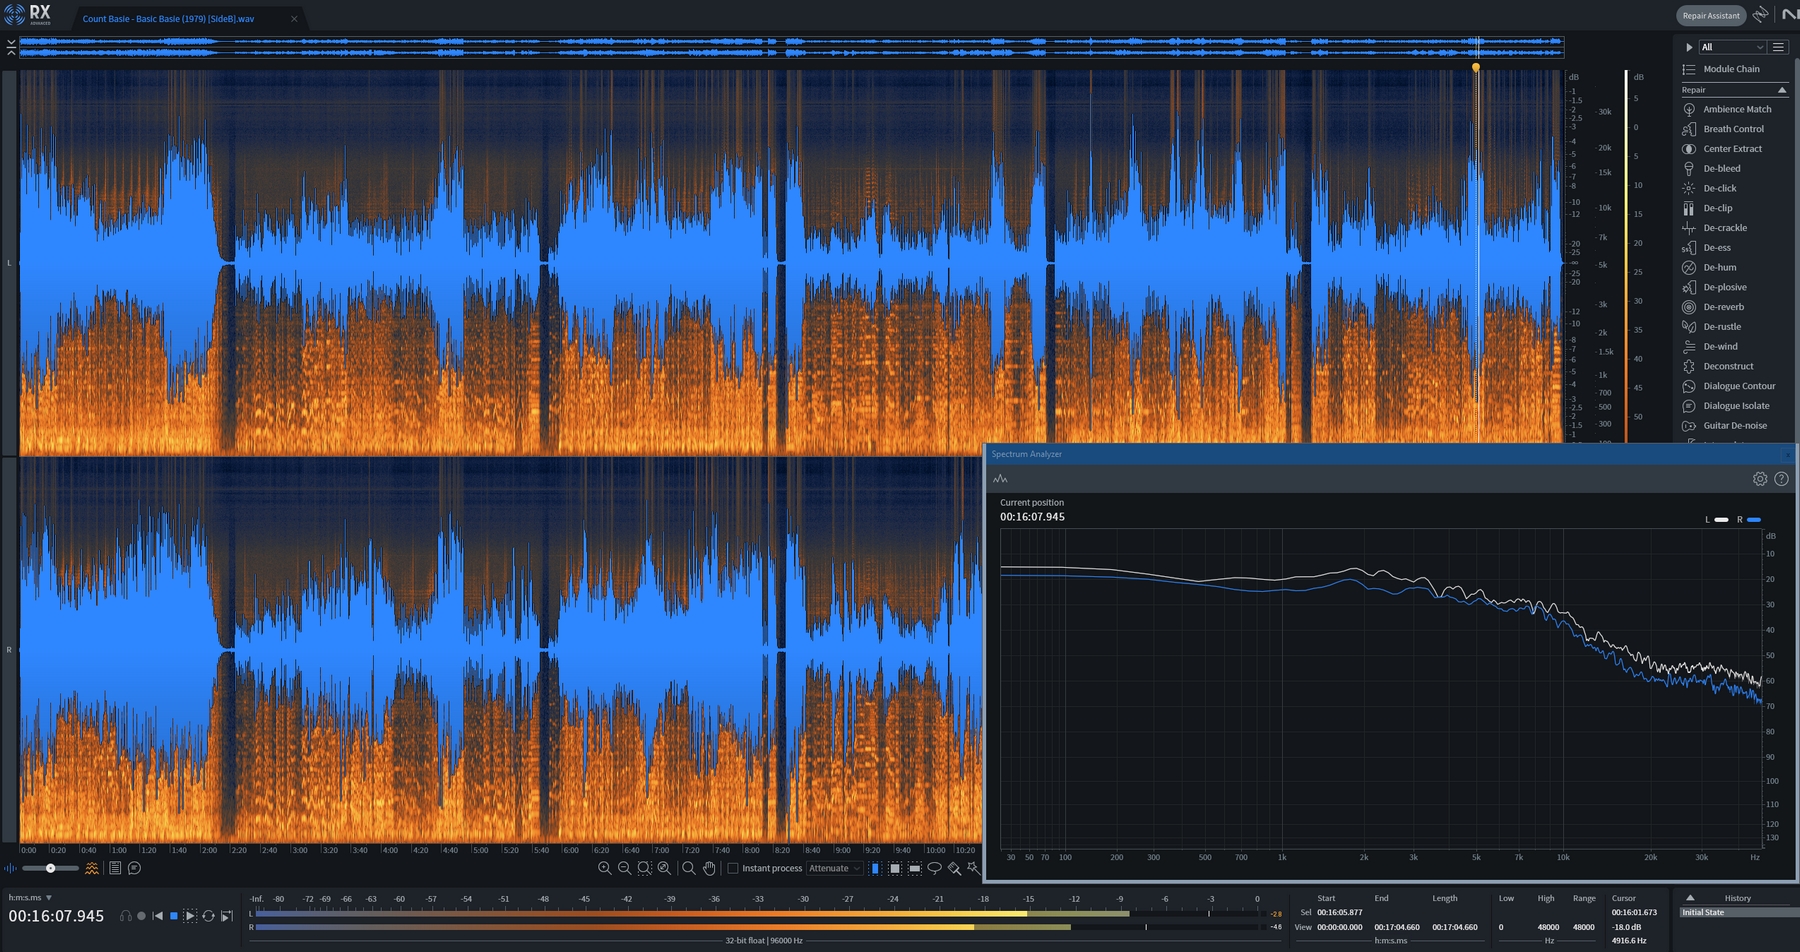Select the time-frequency selection tool
This screenshot has width=1800, height=952.
coord(895,868)
